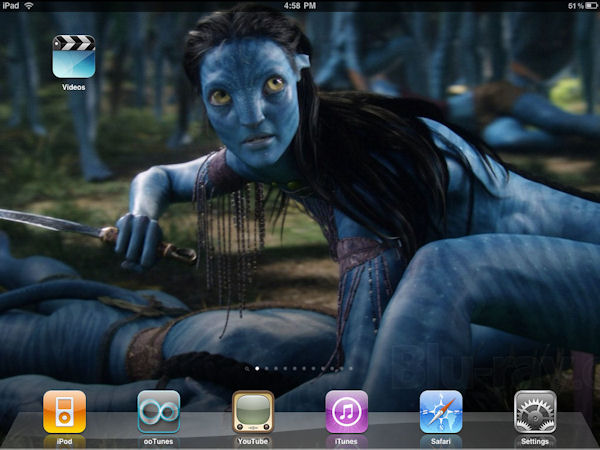The image size is (600, 450).
Task: Open the Settings app
Action: 535,412
